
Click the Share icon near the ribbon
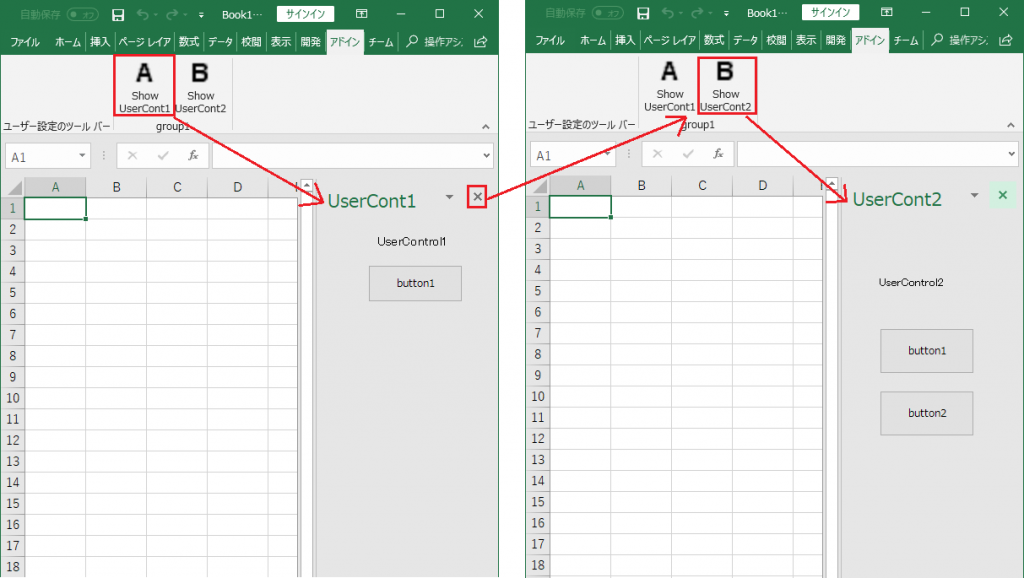pyautogui.click(x=481, y=41)
